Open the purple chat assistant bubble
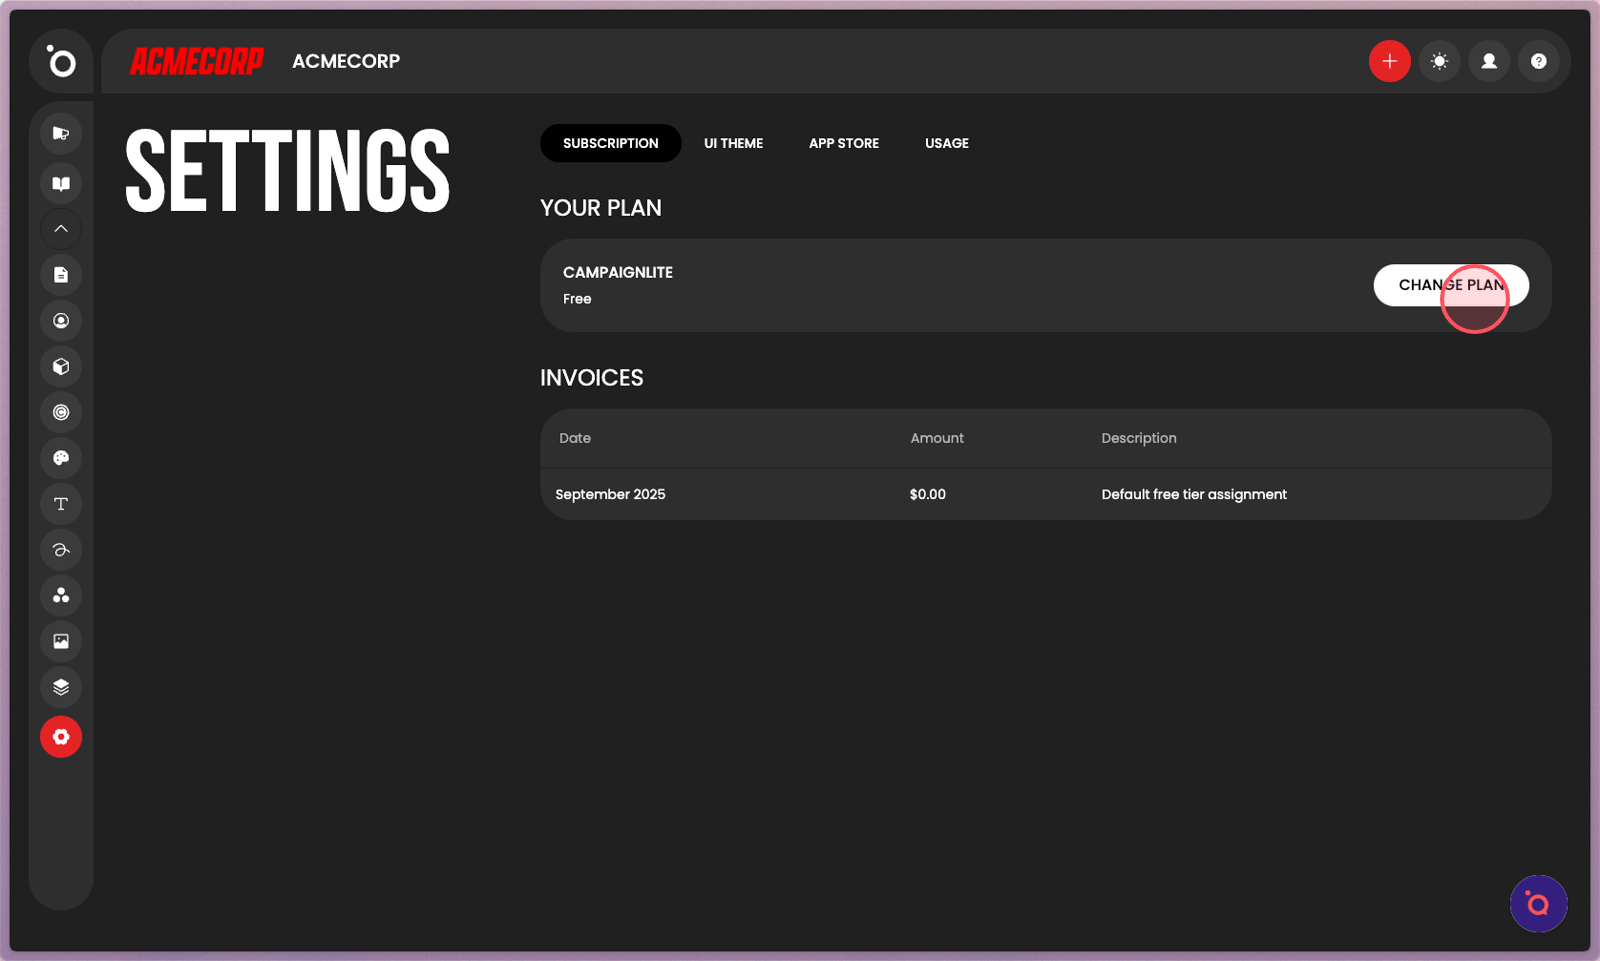The width and height of the screenshot is (1600, 961). (x=1538, y=904)
